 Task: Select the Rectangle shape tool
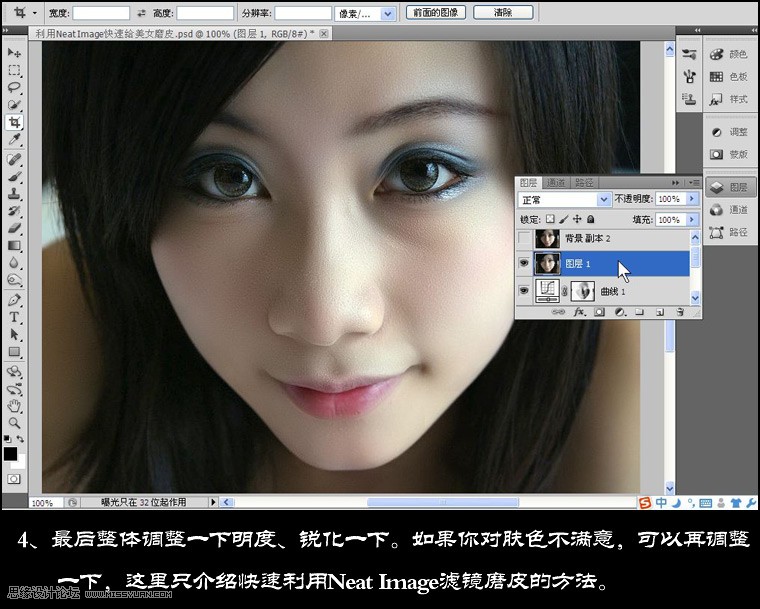point(14,352)
